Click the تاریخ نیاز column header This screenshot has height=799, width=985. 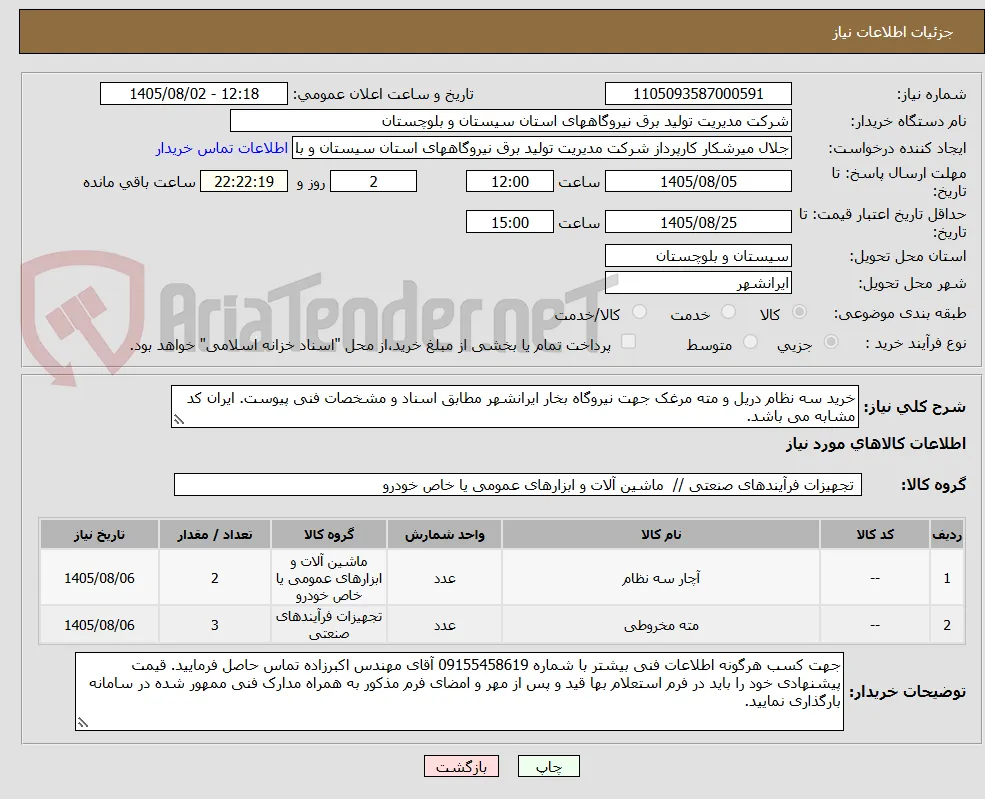click(x=99, y=535)
